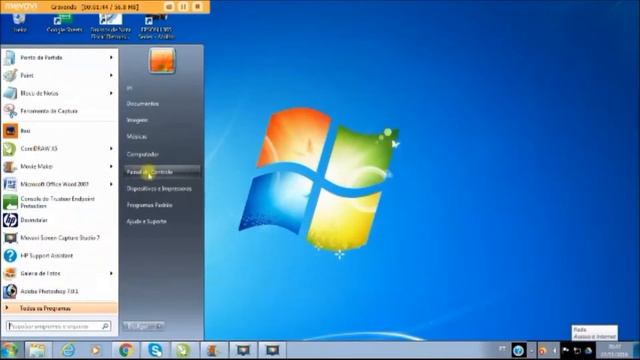Viewport: 640px width, 360px height.
Task: Open Windows Explorer from taskbar
Action: pos(38,350)
